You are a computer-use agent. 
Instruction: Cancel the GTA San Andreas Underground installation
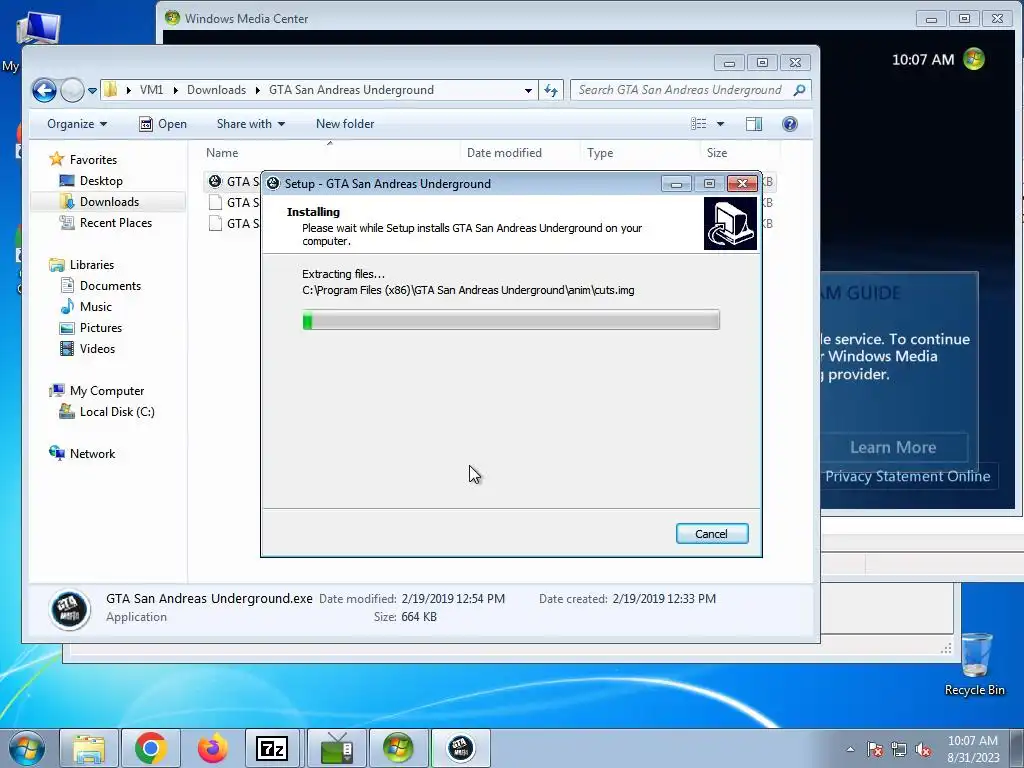[x=712, y=534]
